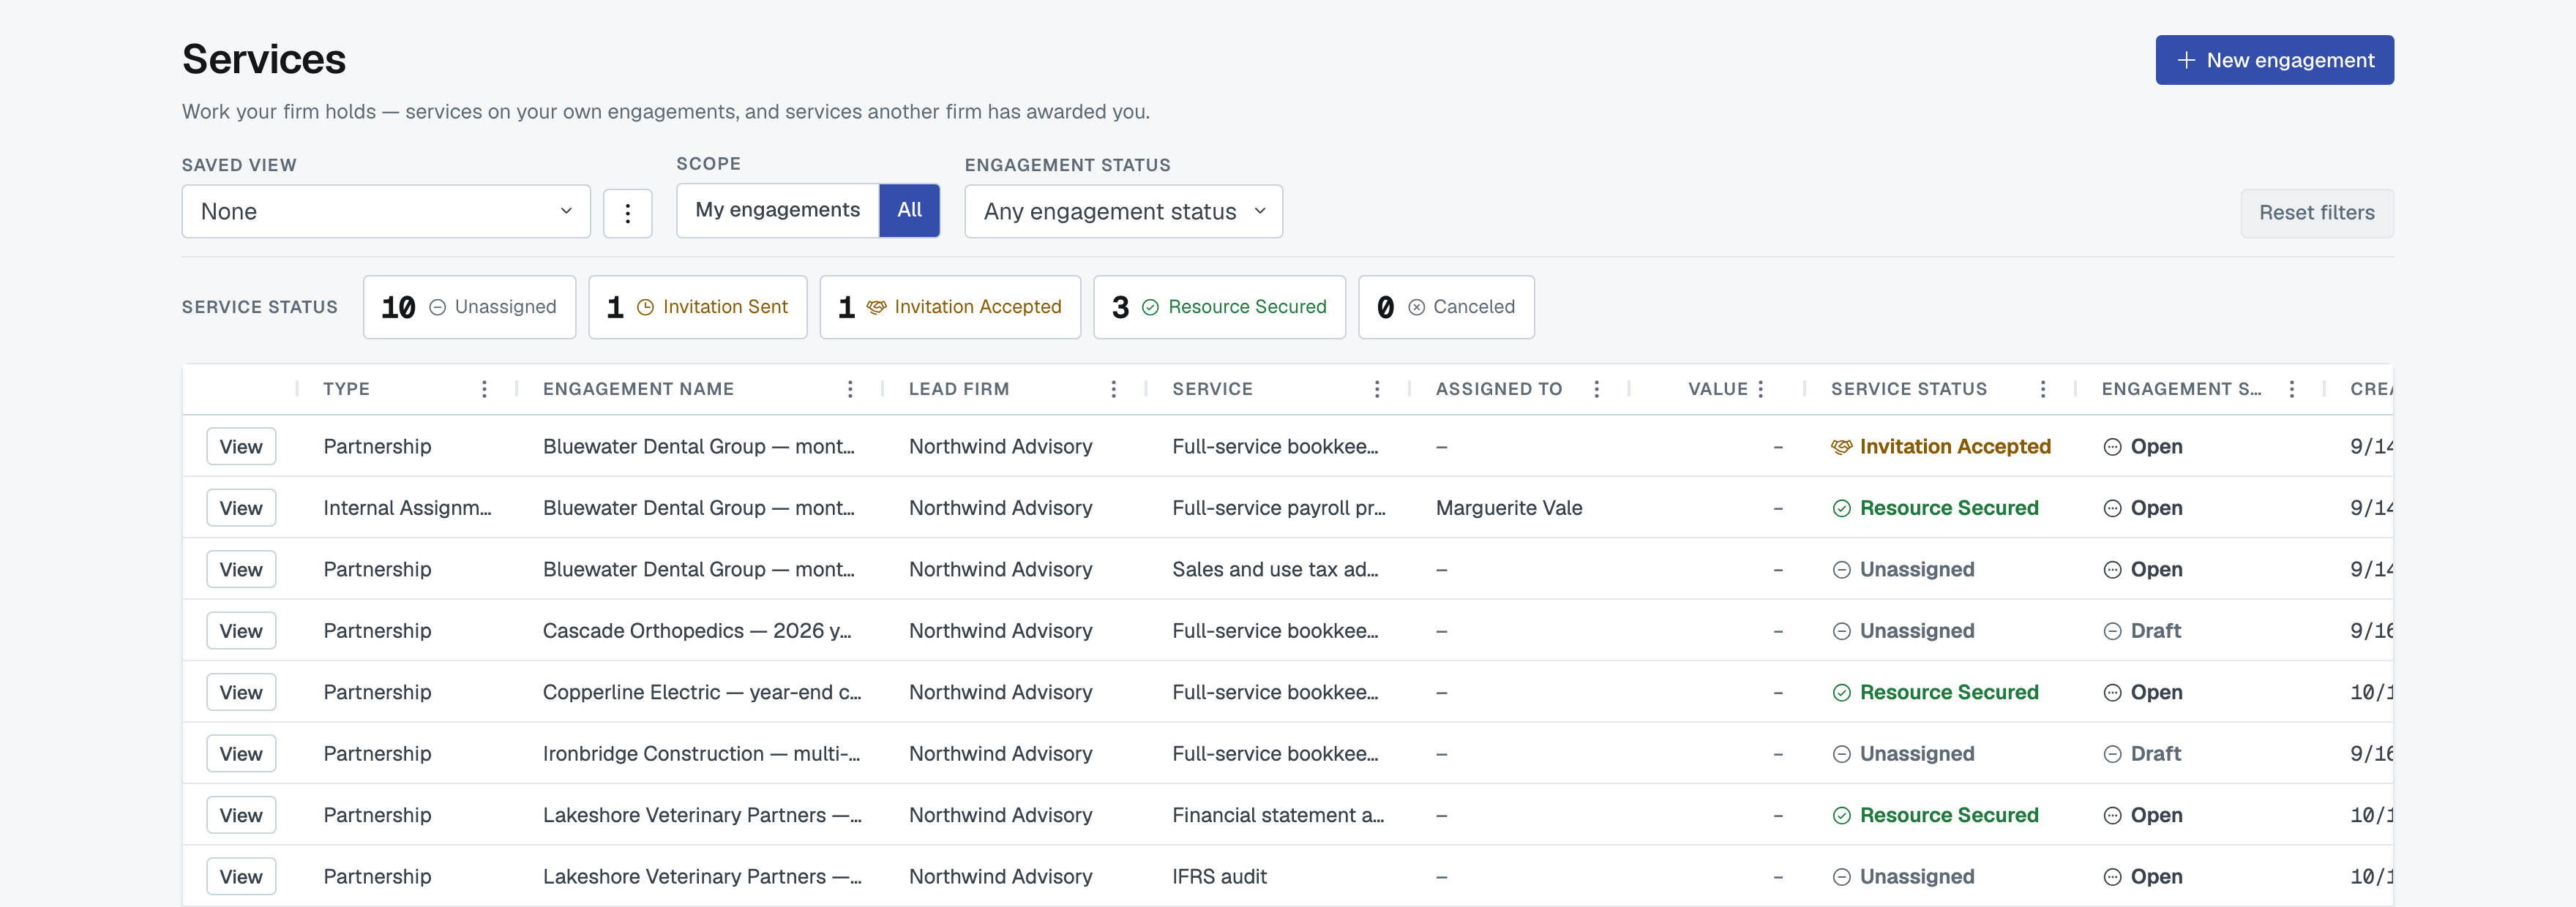Open saved view kebab menu
This screenshot has height=907, width=2576.
coord(628,213)
